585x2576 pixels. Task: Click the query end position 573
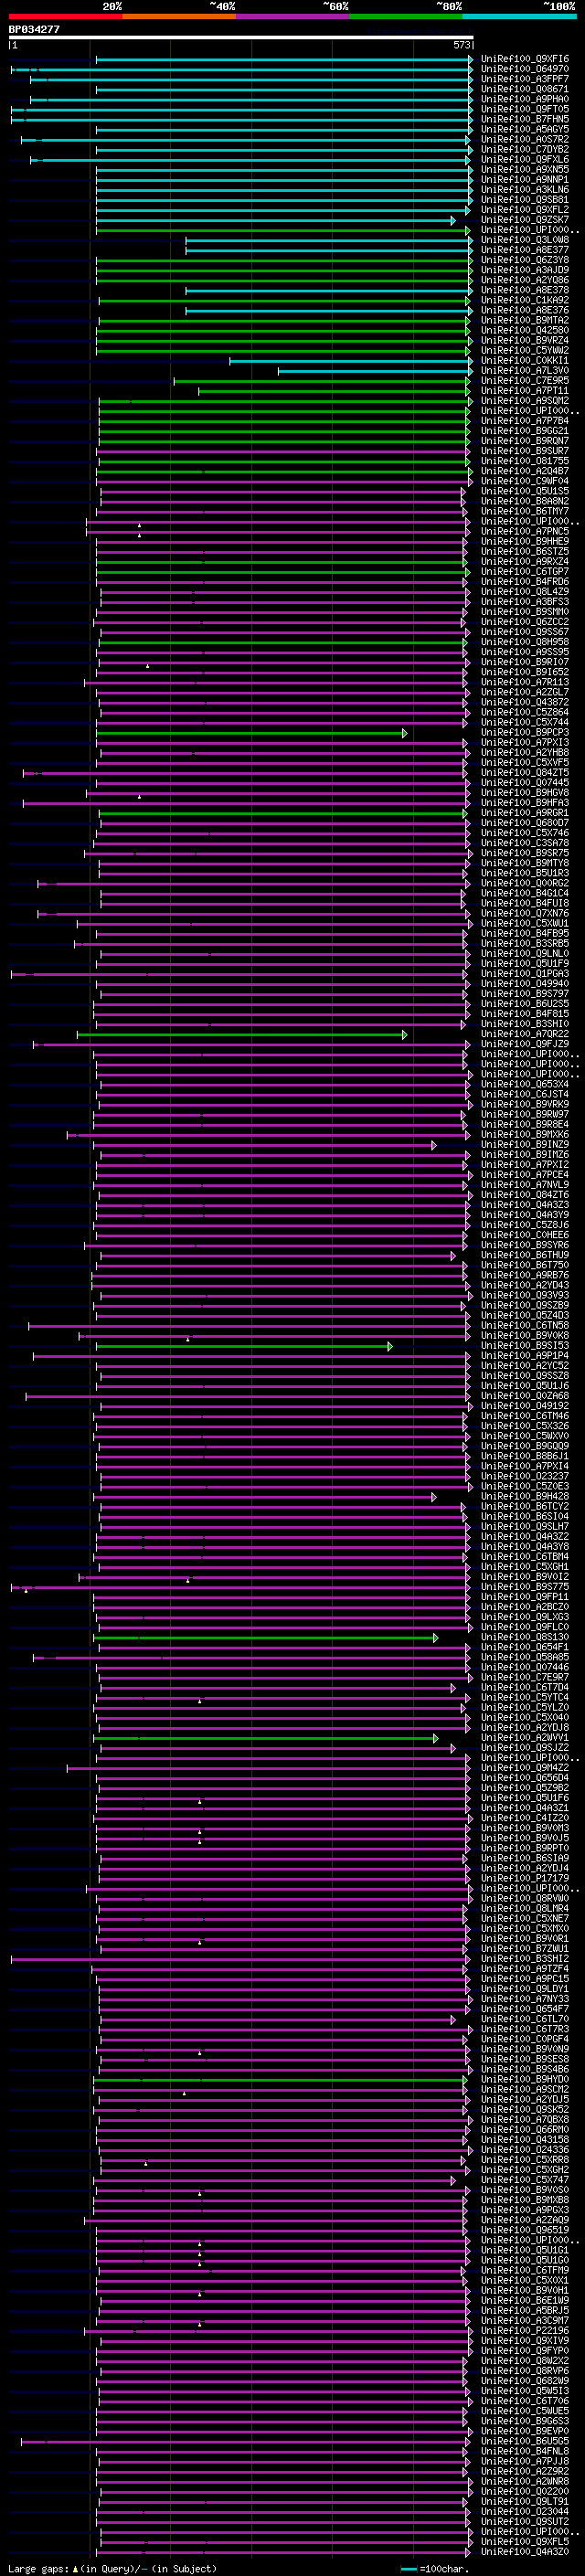[x=461, y=45]
